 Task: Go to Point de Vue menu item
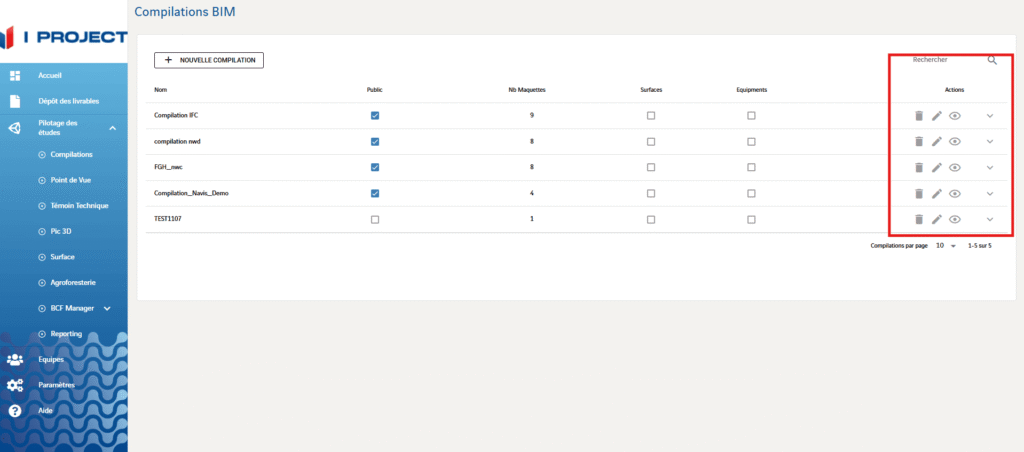point(72,180)
